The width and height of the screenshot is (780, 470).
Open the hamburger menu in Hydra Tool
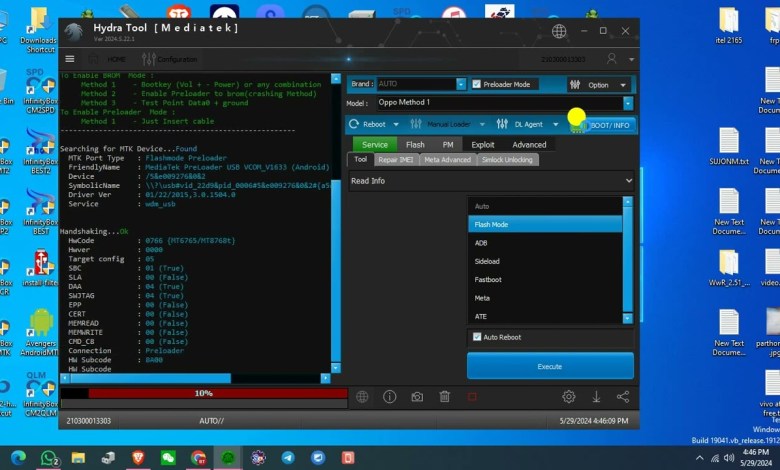click(70, 59)
